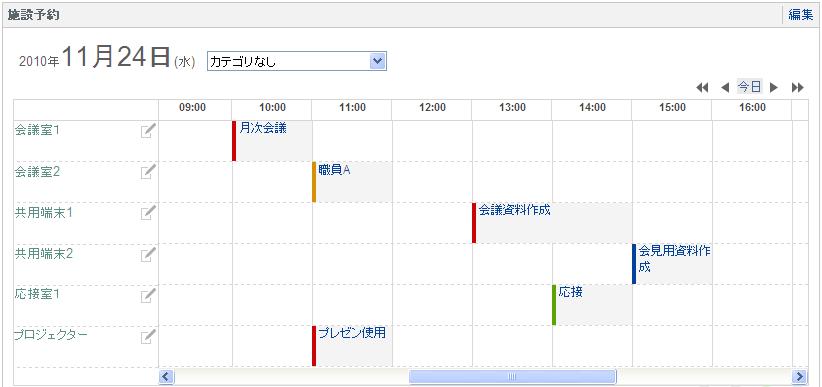Click the 11月24日 date heading
Viewport: 822px width, 387px height.
coord(116,57)
